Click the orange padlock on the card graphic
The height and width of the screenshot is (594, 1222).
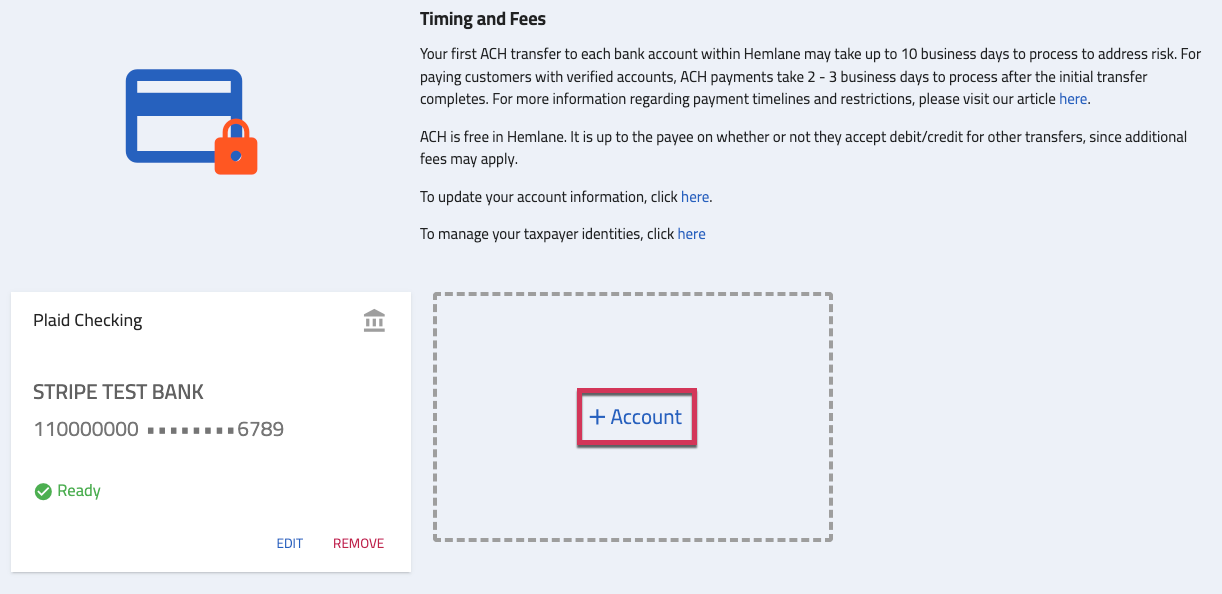coord(236,146)
